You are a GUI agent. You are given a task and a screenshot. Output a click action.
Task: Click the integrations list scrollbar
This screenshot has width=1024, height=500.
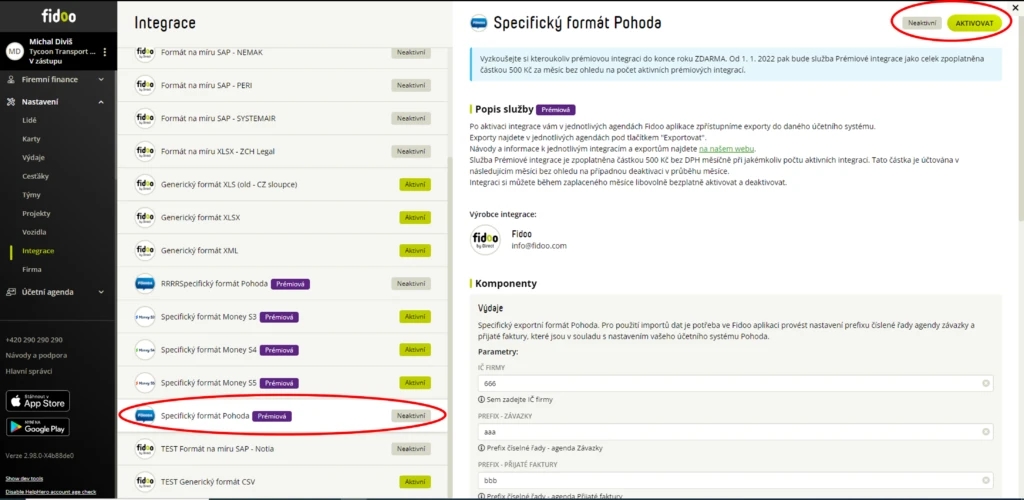point(448,326)
